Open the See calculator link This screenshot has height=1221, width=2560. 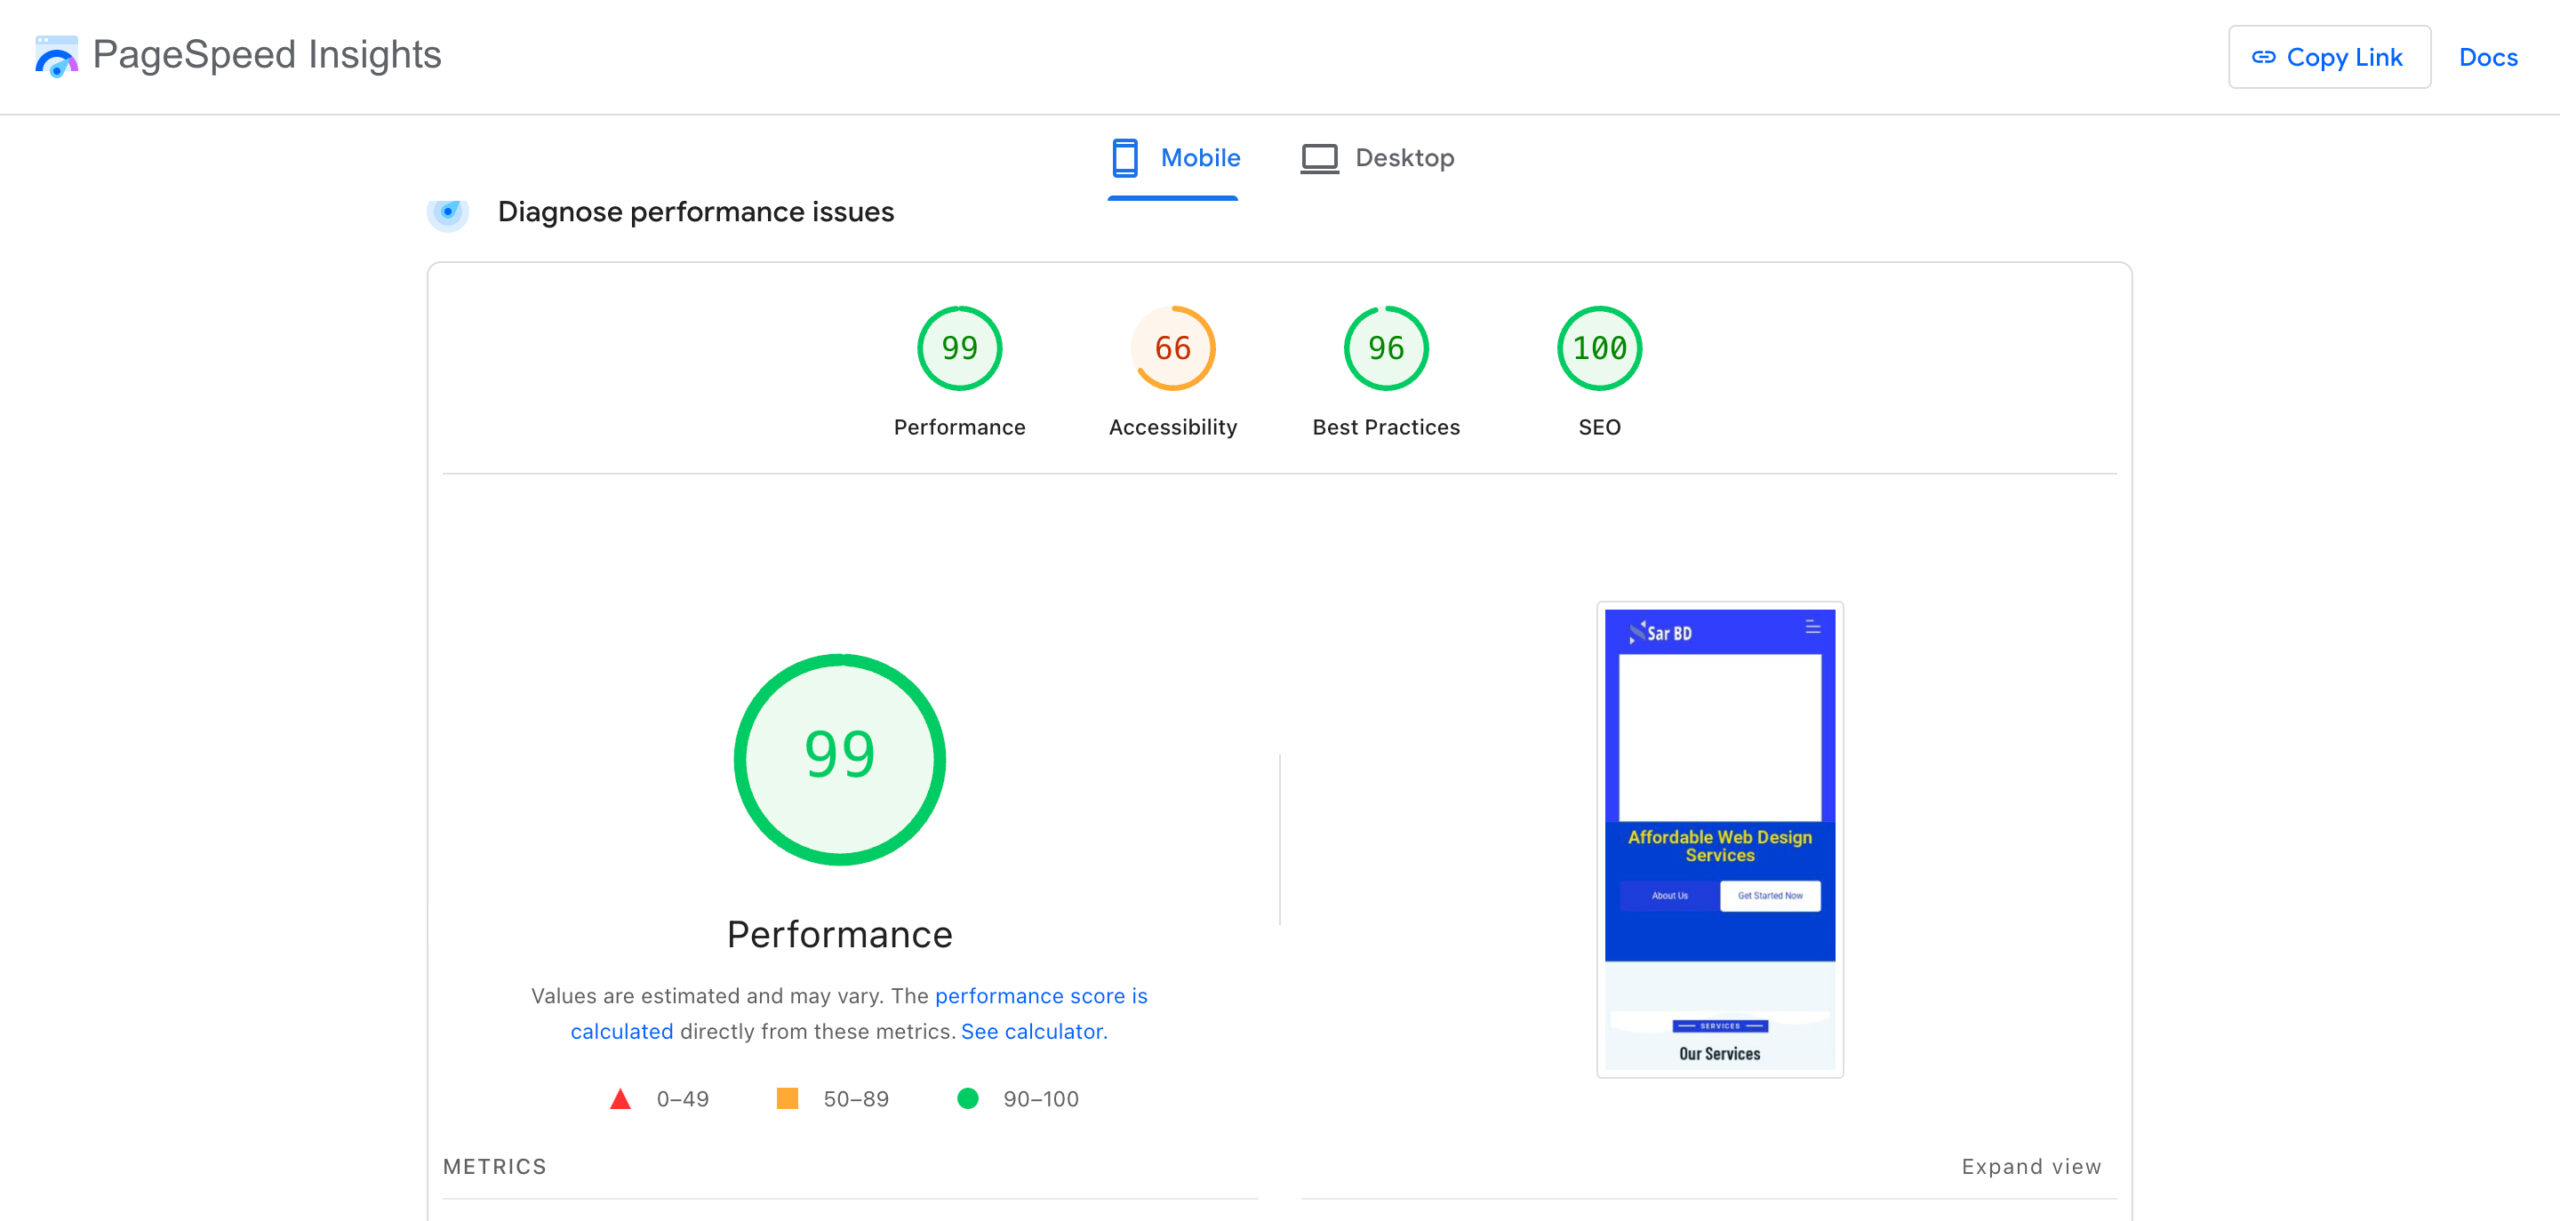point(1033,1031)
